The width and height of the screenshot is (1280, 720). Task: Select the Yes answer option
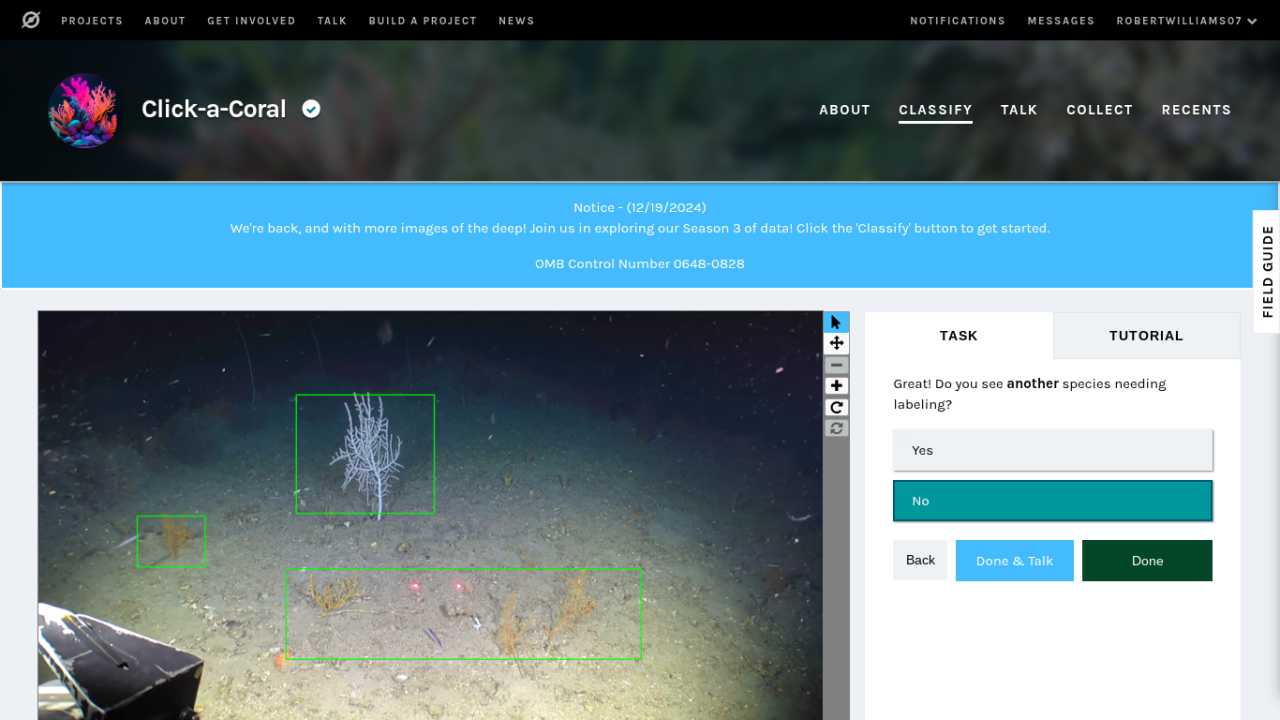(1052, 450)
